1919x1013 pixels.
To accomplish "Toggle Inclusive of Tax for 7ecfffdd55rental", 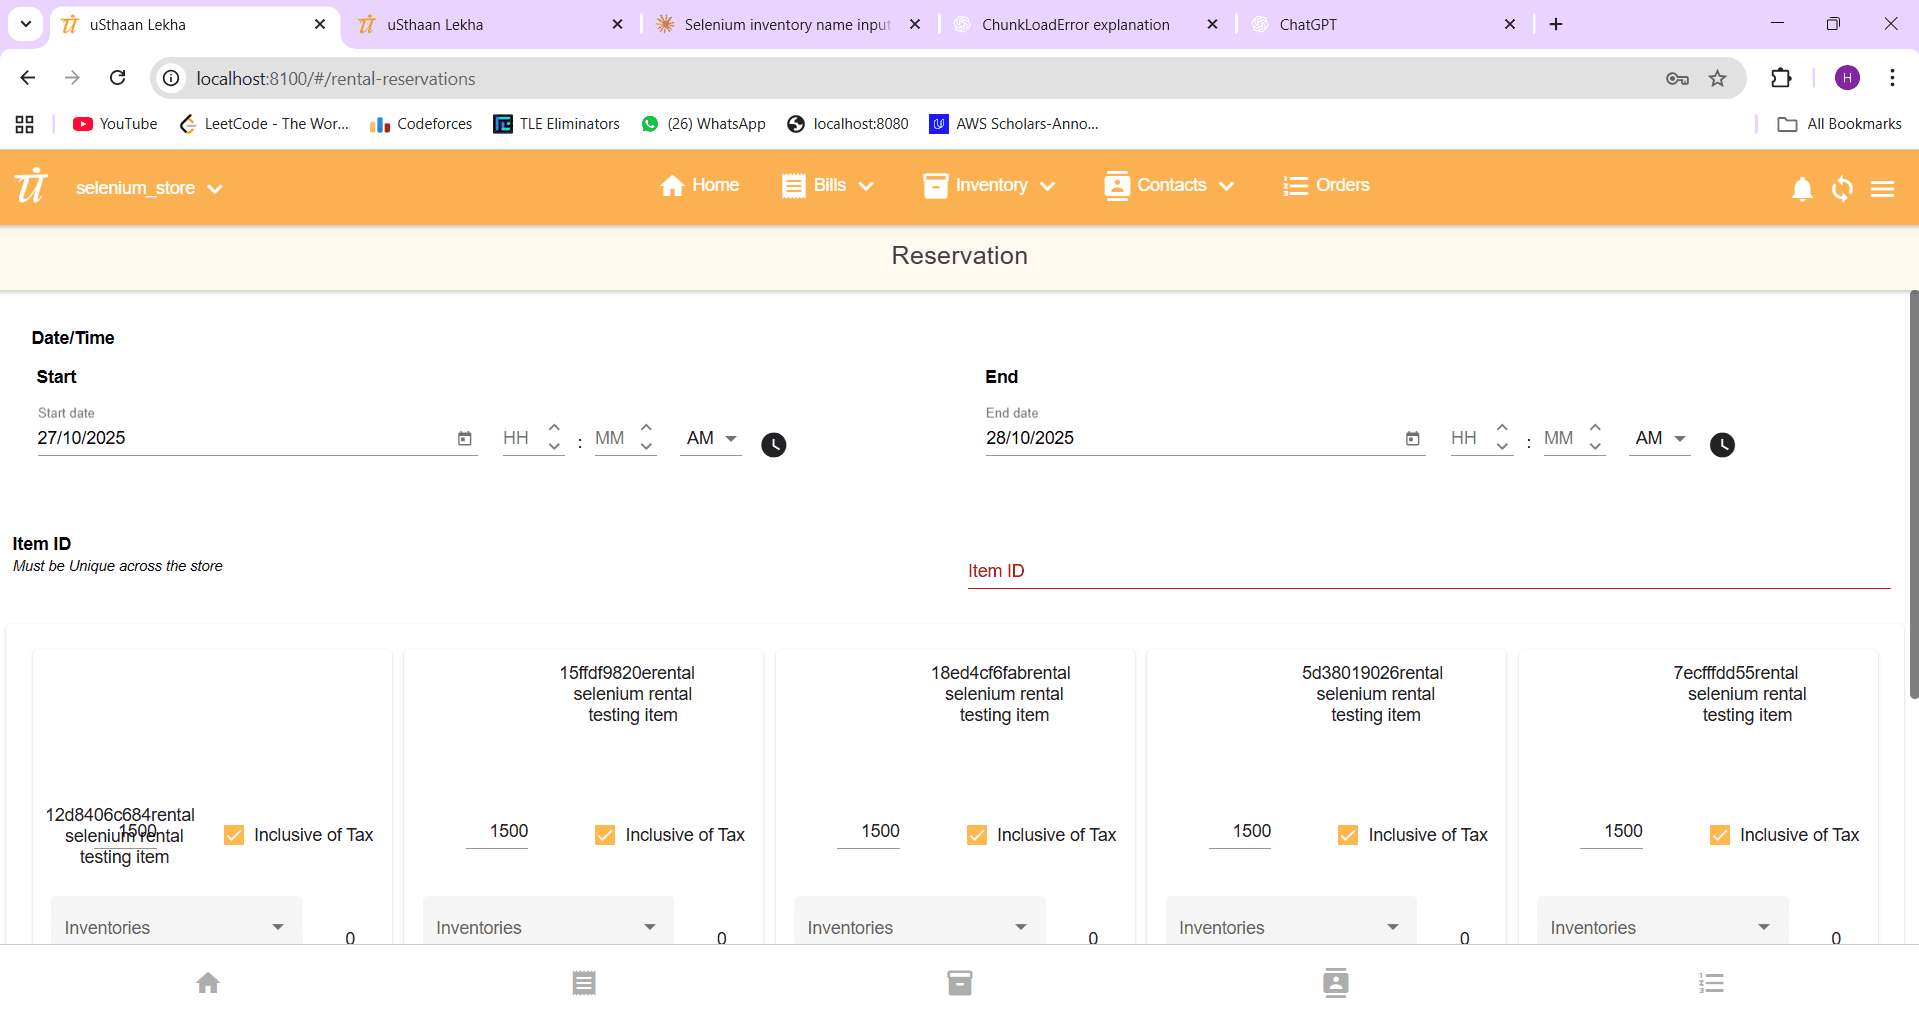I will point(1720,835).
